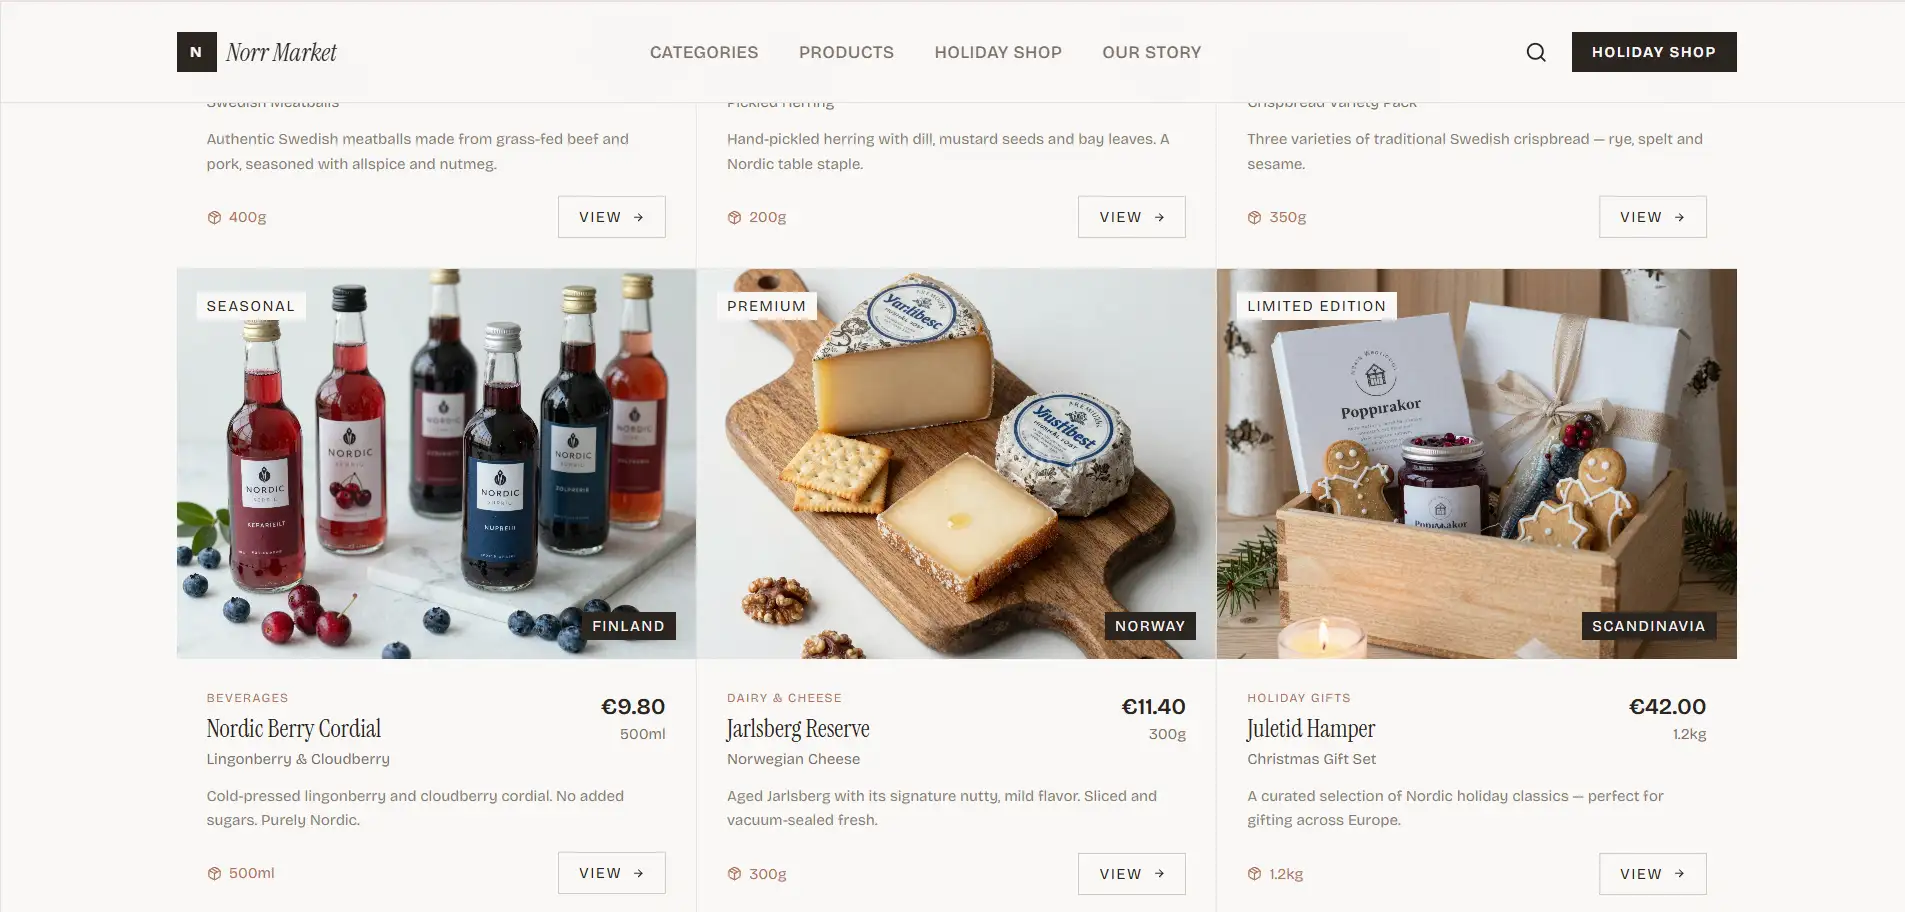Viewport: 1905px width, 912px height.
Task: Click the Norr Market N logo
Action: (197, 52)
